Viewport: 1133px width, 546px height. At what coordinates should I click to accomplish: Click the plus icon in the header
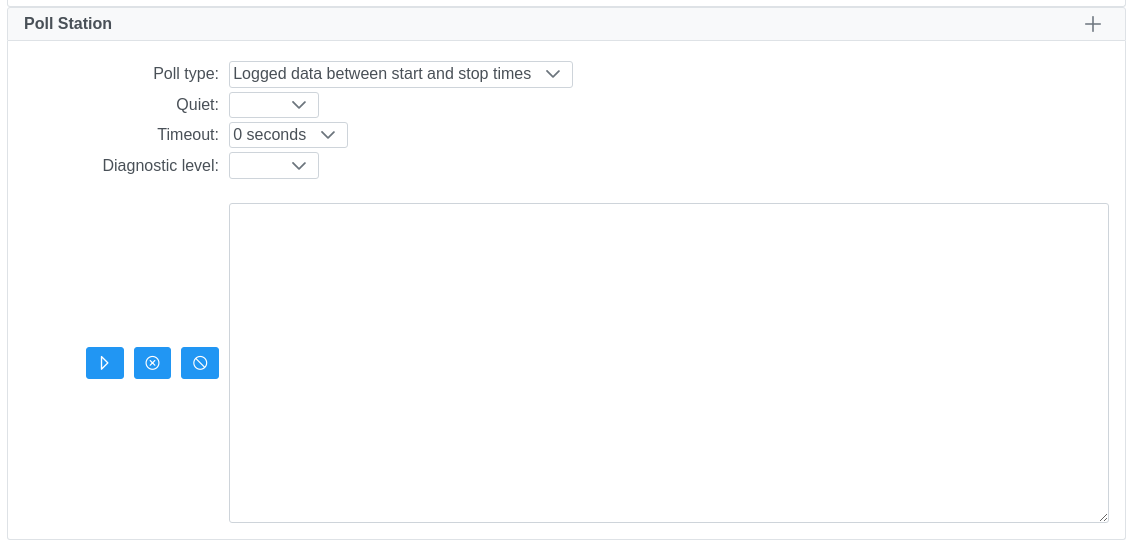click(x=1093, y=24)
